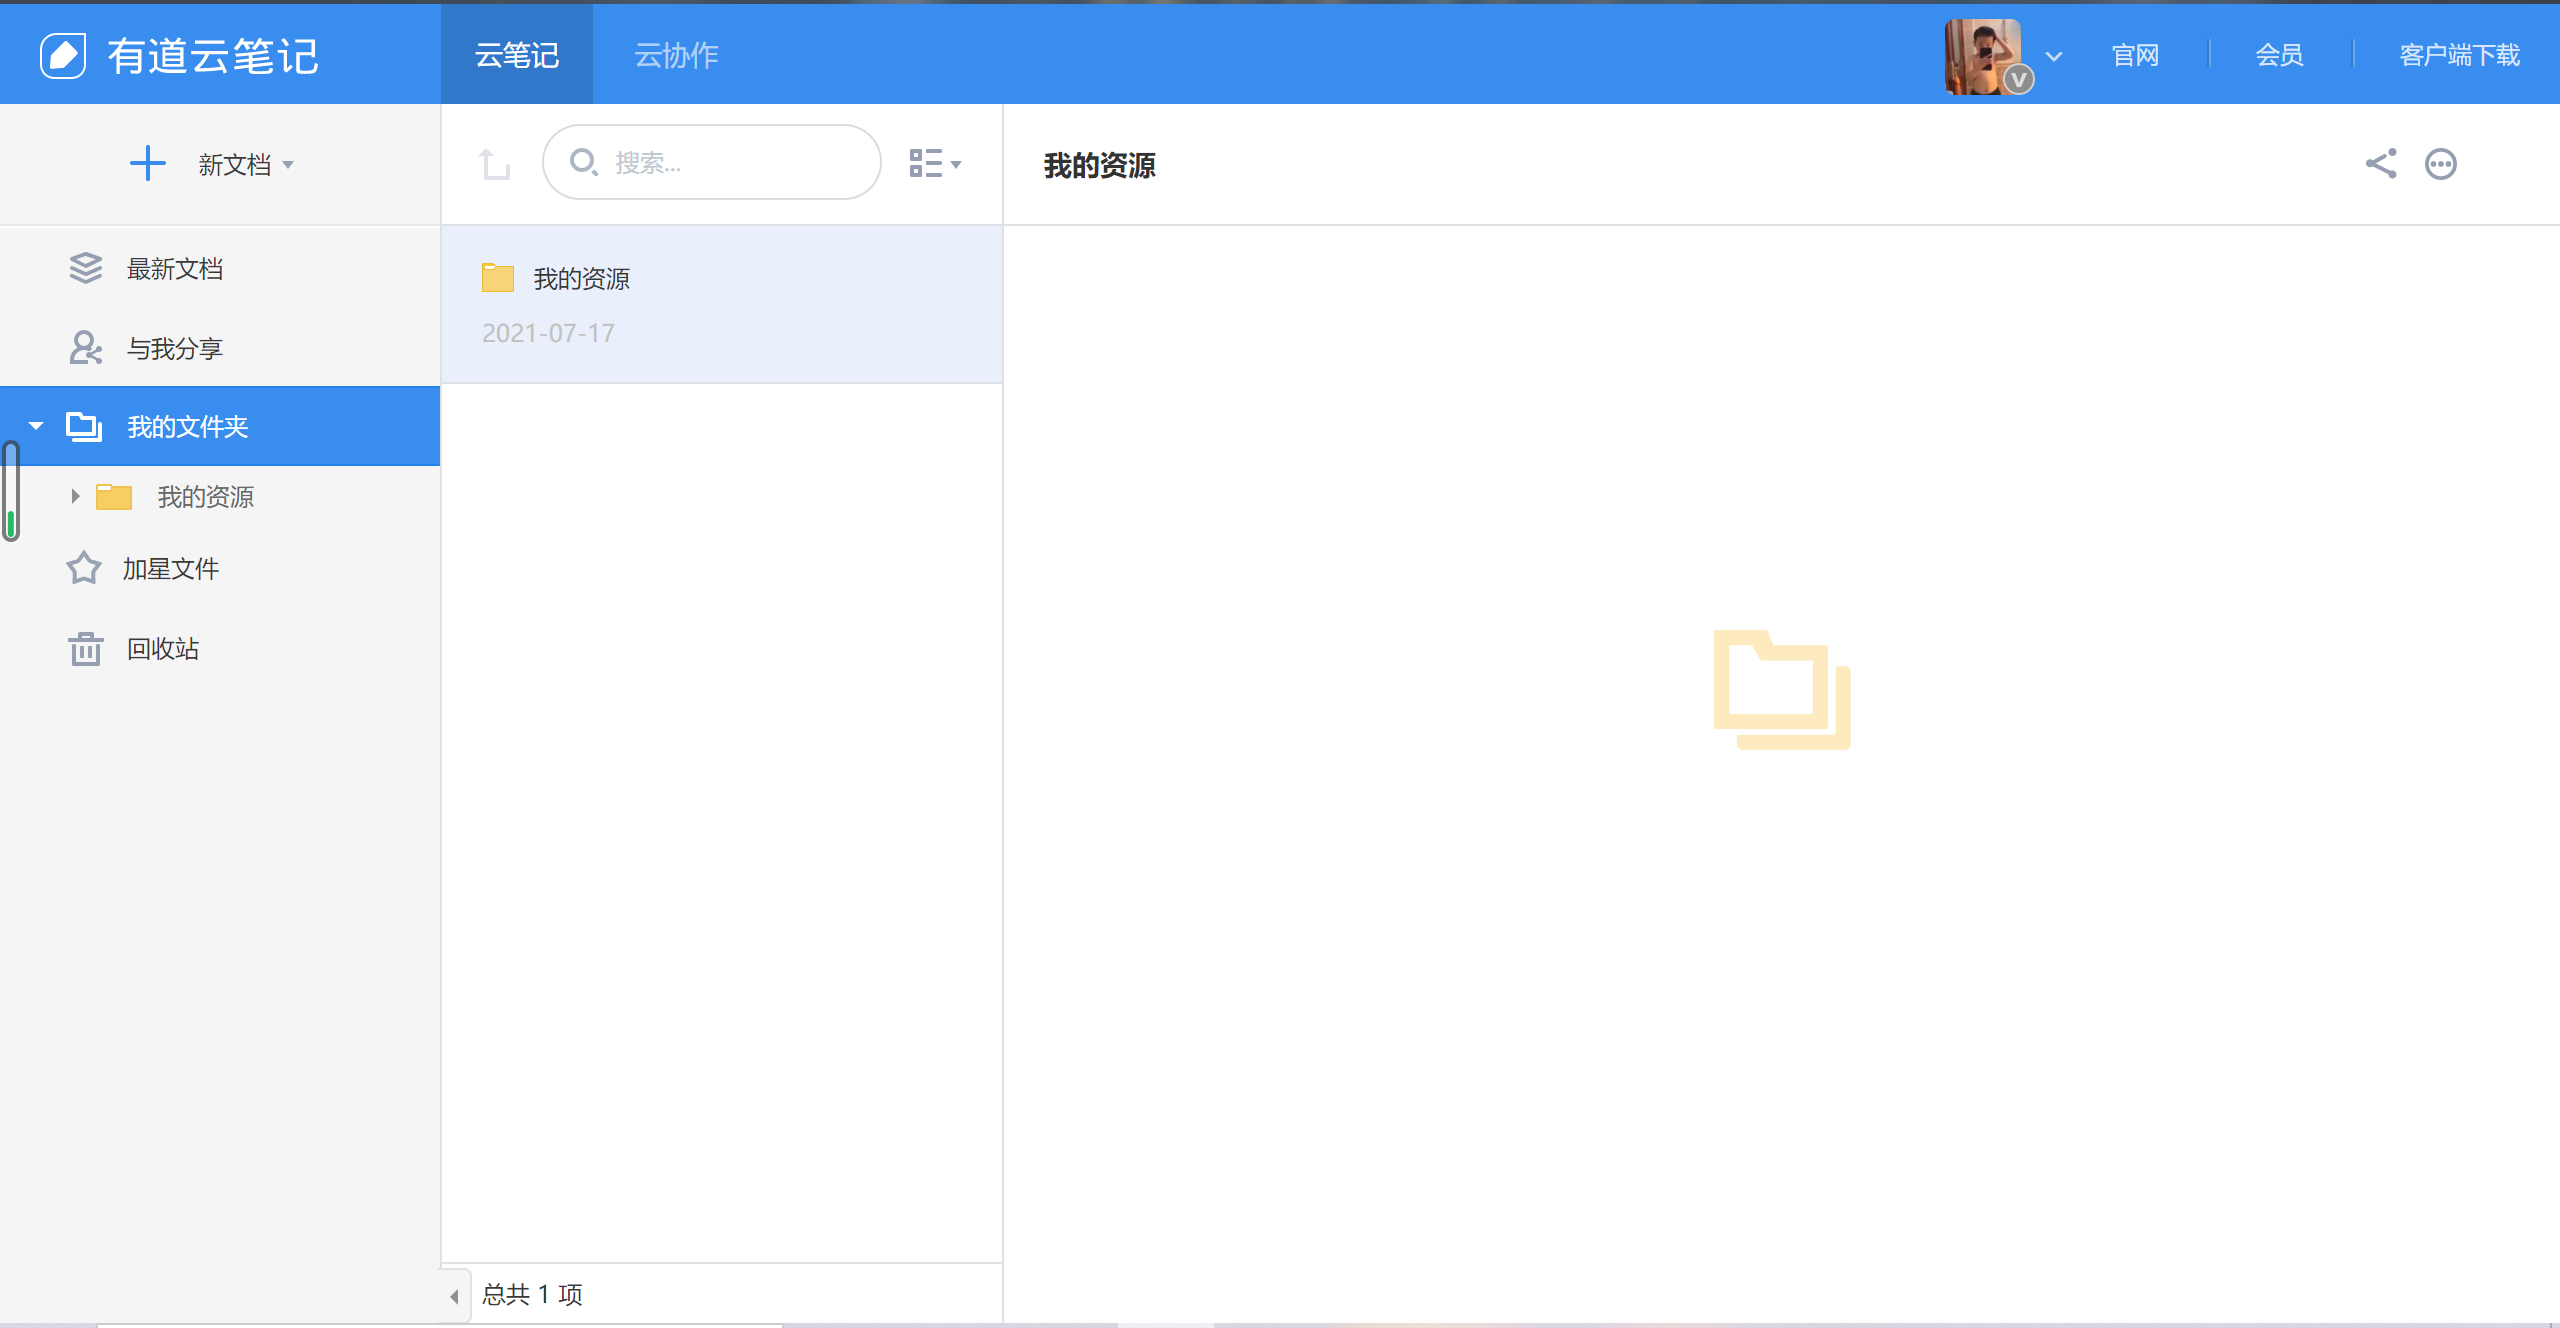The height and width of the screenshot is (1328, 2560).
Task: Click the date 2021-07-17 in list
Action: 548,333
